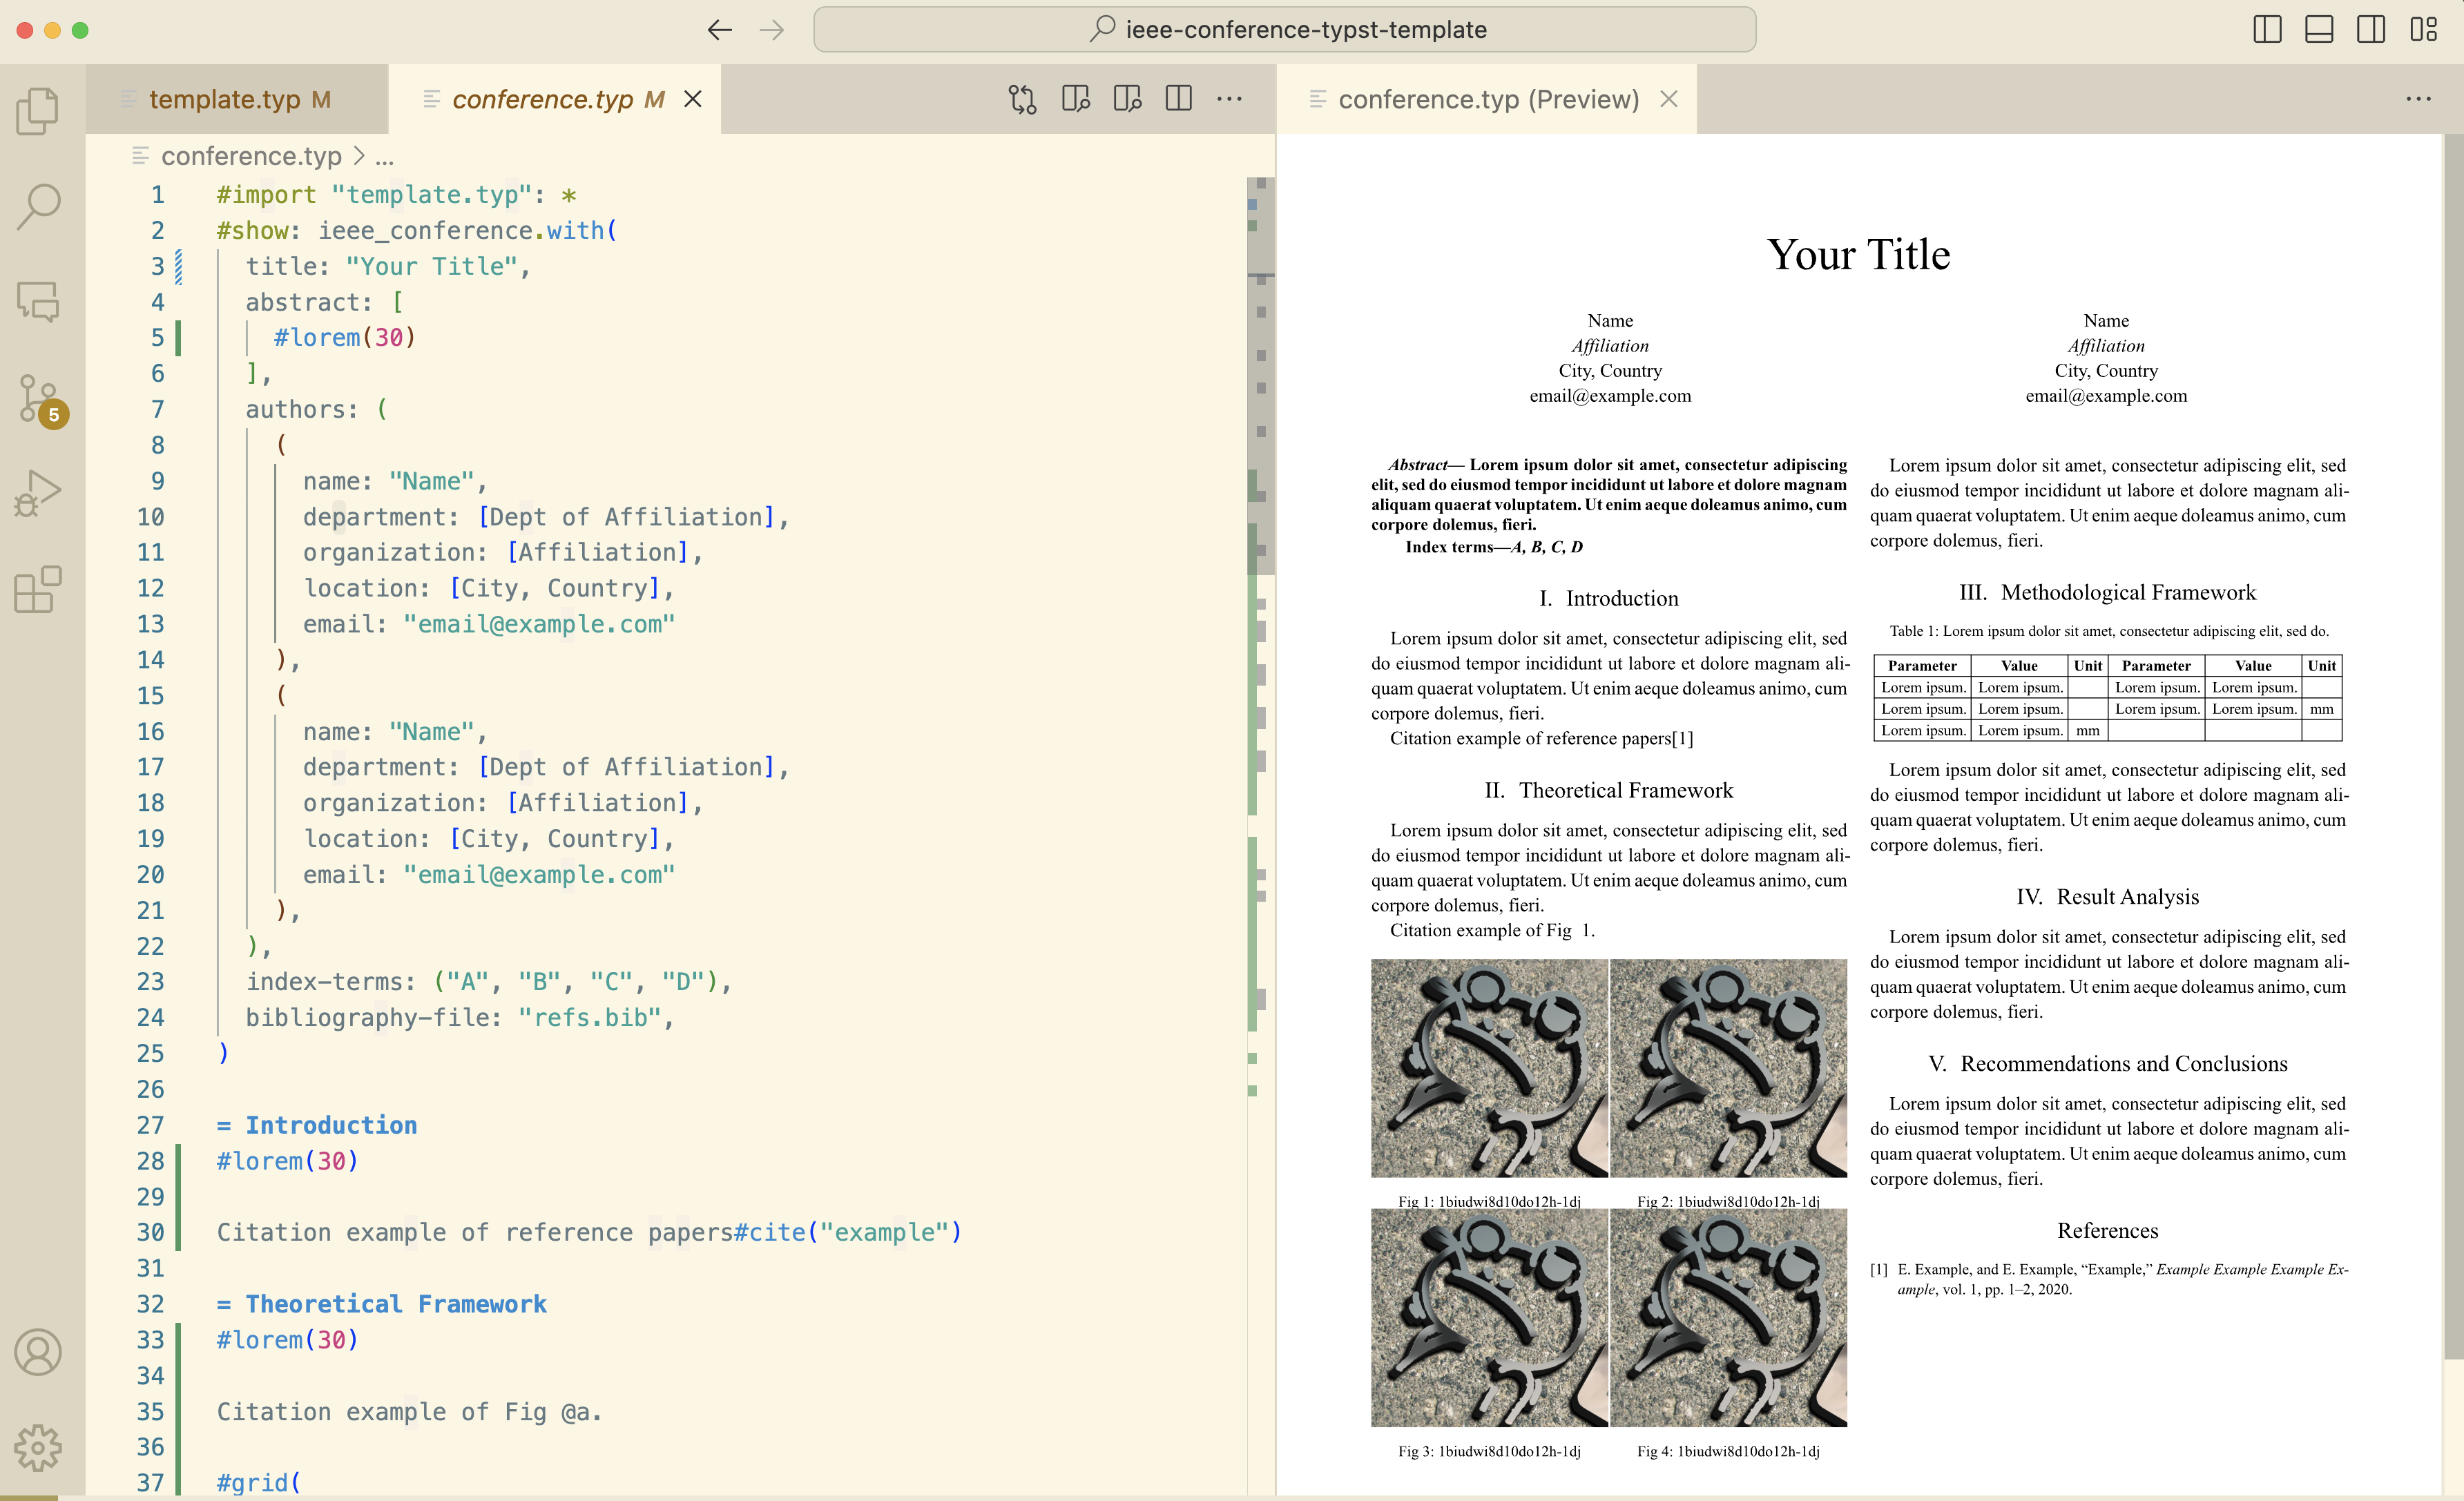Click the compare changes editor icon

(x=1022, y=99)
